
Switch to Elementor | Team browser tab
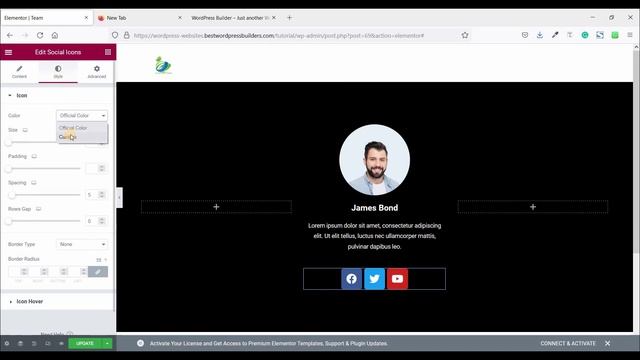coord(46,18)
